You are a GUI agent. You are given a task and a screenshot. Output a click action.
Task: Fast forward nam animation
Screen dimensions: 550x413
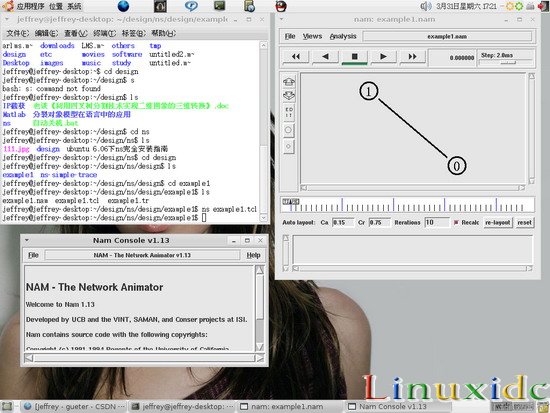click(412, 57)
